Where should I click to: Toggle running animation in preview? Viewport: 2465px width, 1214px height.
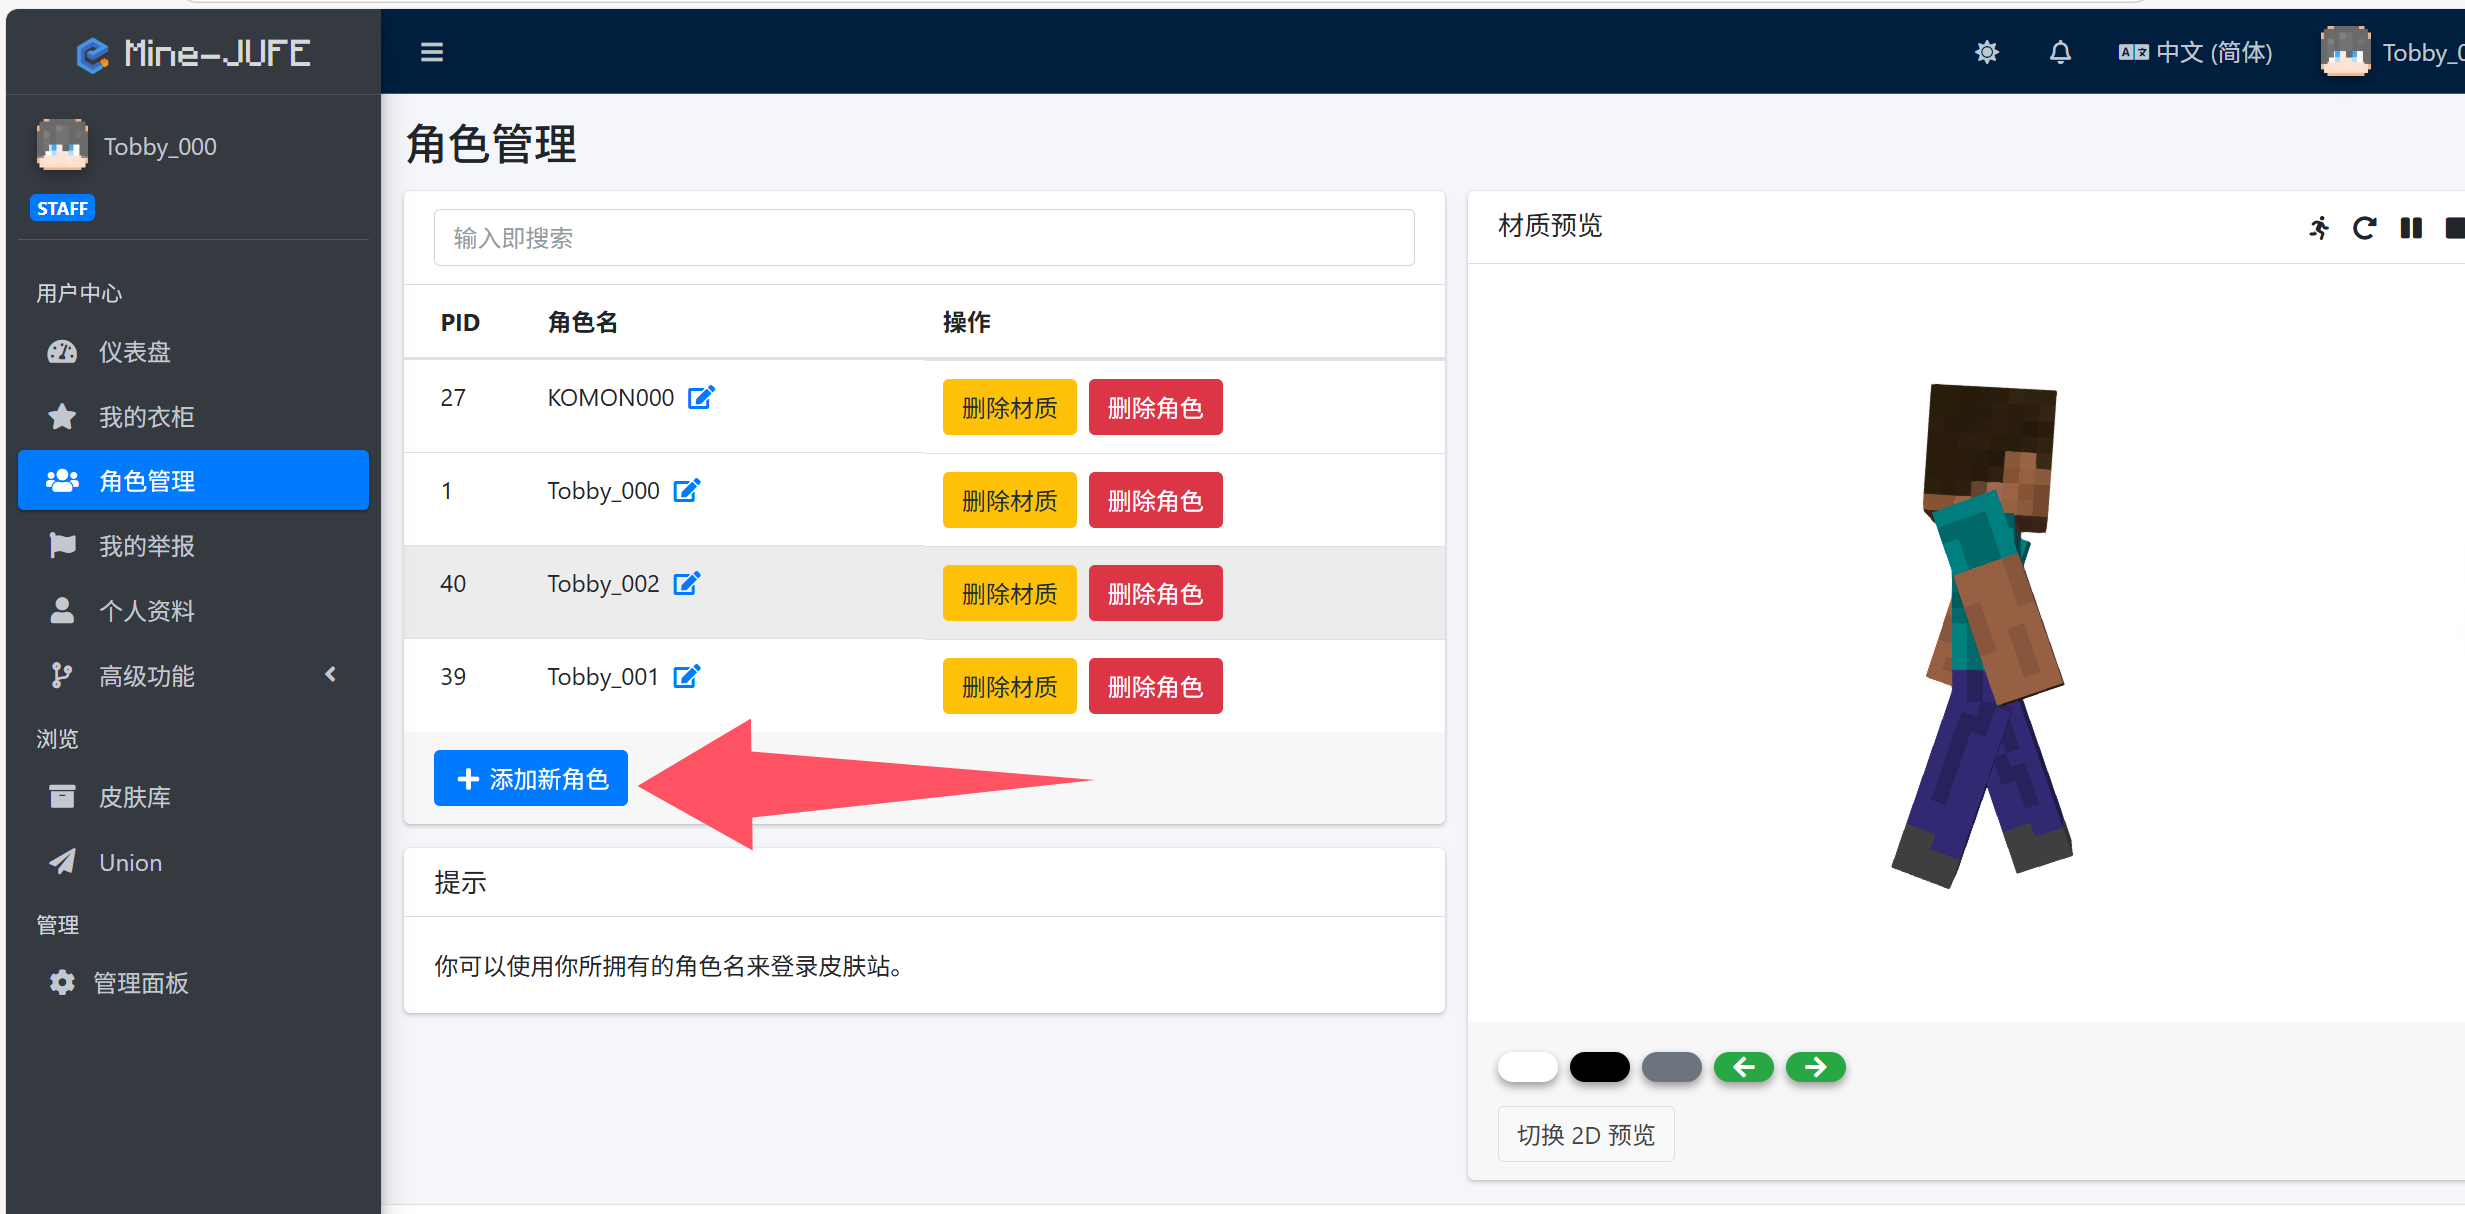point(2319,228)
